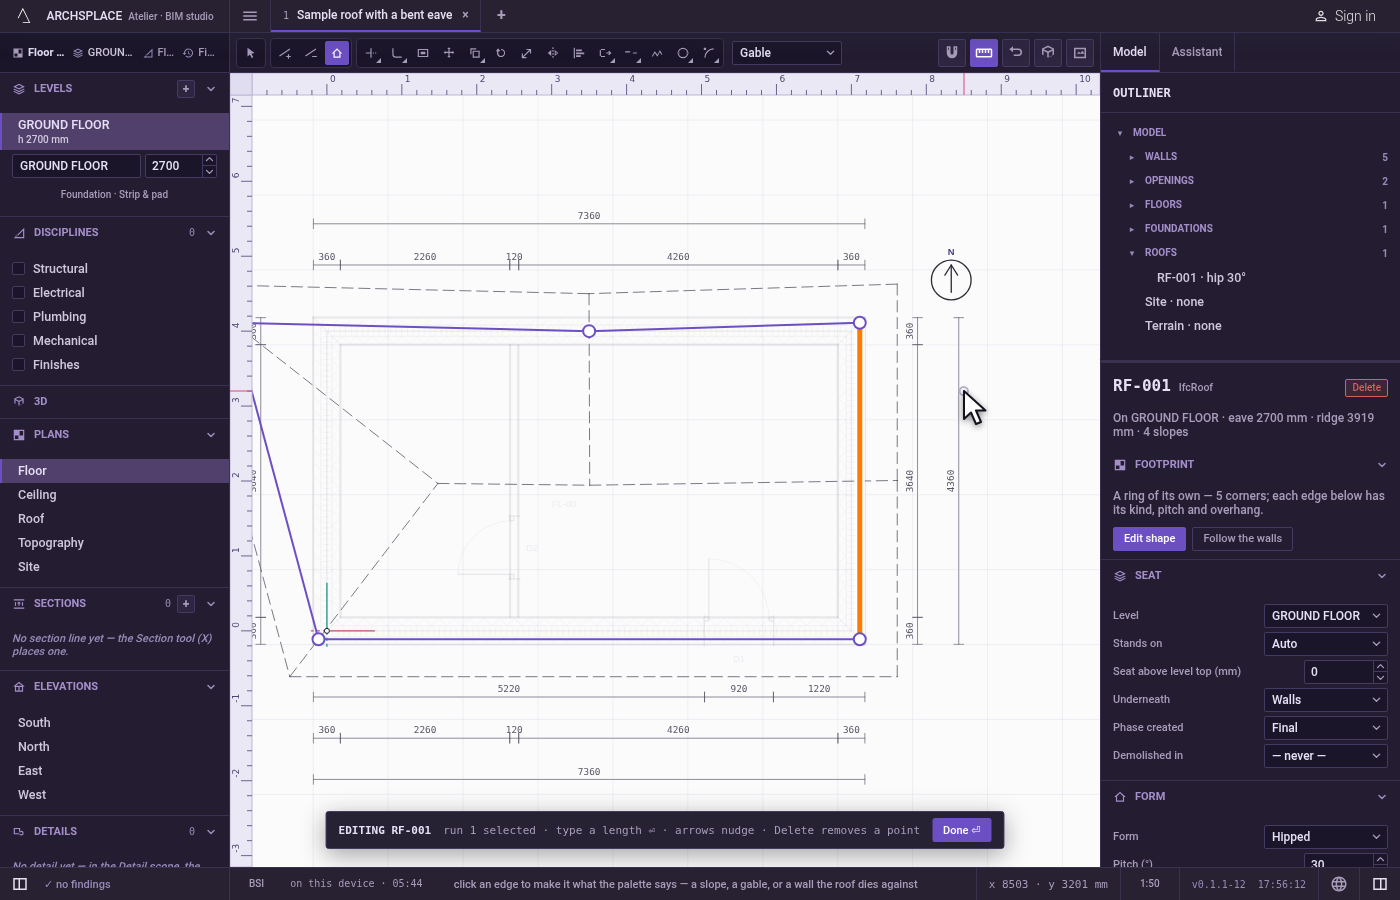
Task: Collapse the ROOFS tree node
Action: 1132,253
